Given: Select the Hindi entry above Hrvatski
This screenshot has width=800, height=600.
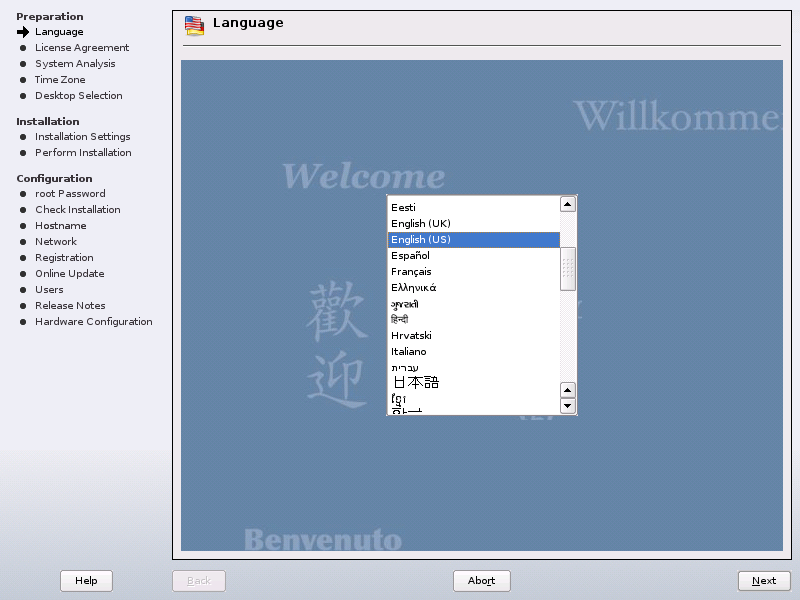Looking at the screenshot, I should [x=473, y=320].
